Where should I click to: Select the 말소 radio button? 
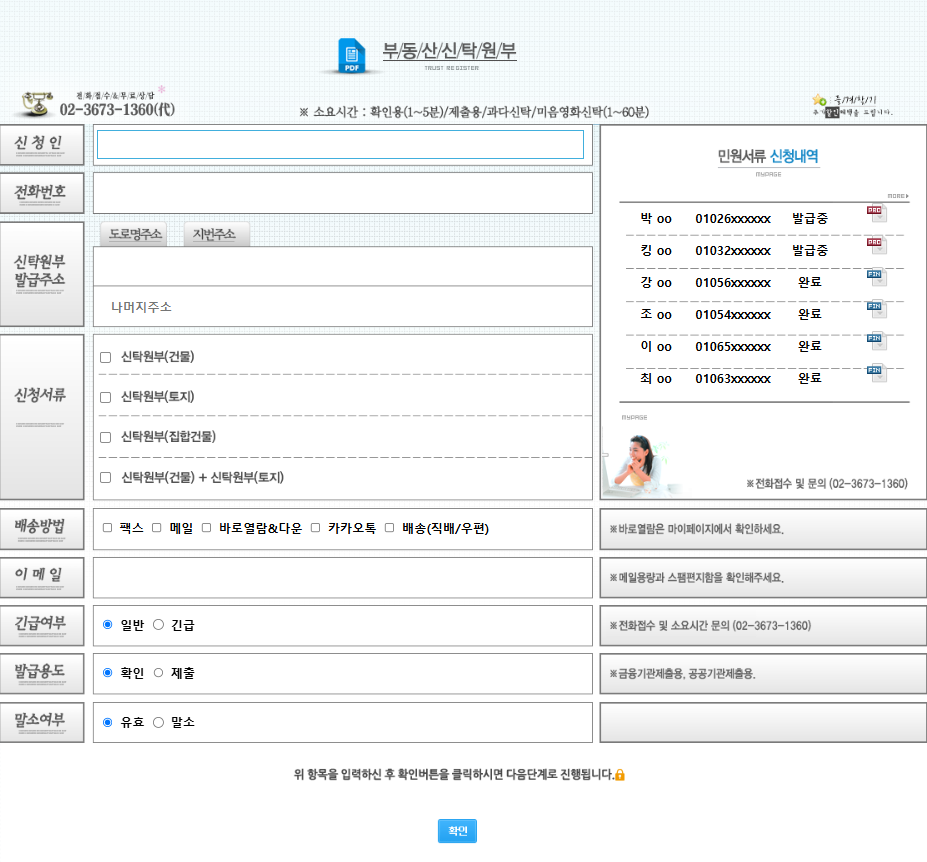click(x=158, y=722)
